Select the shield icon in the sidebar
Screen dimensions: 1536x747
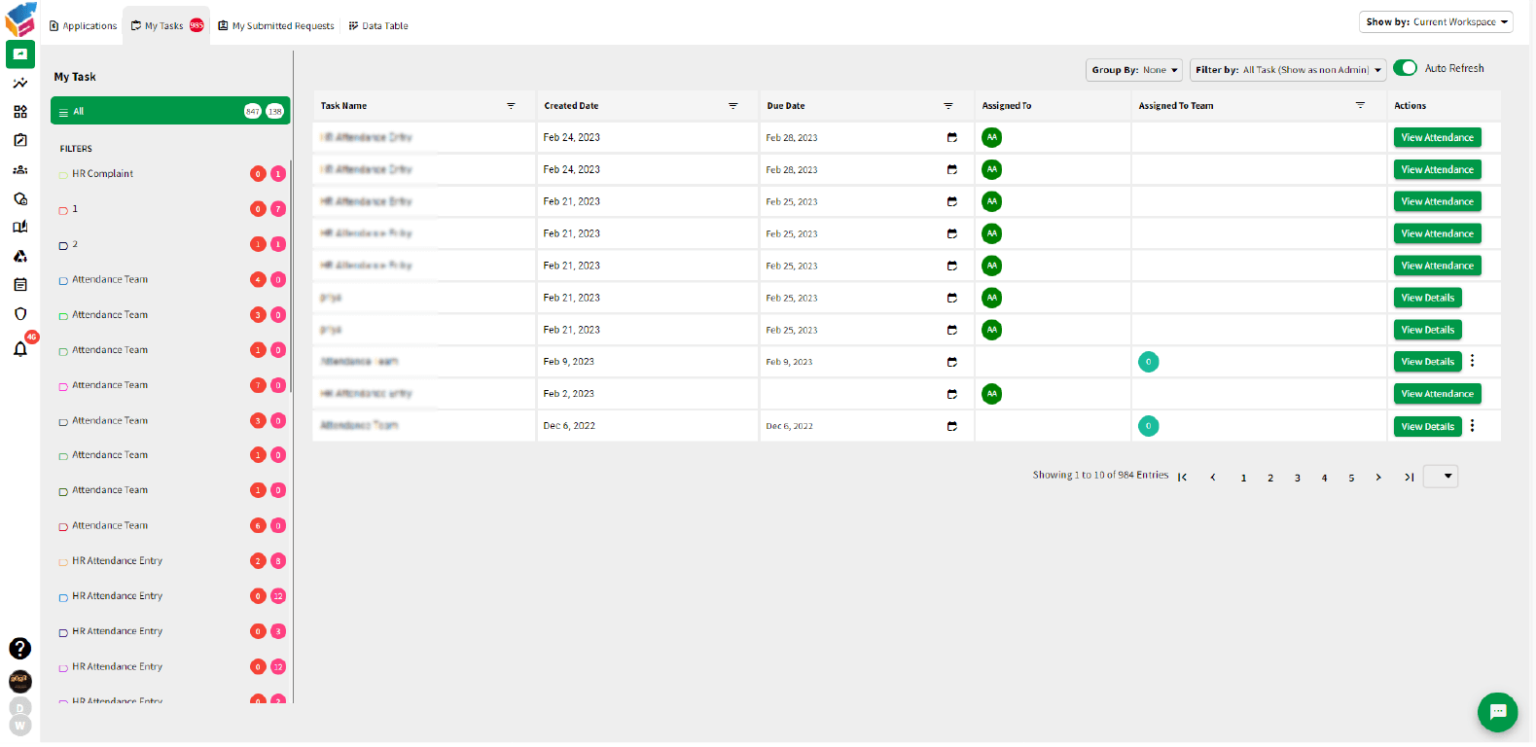[x=20, y=312]
